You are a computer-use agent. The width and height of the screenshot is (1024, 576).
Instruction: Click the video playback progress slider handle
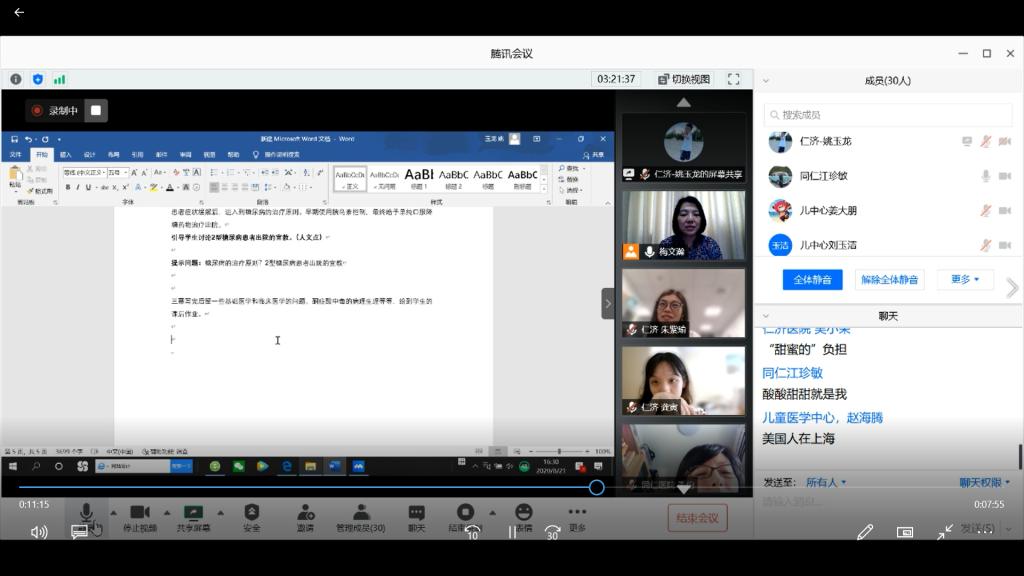(596, 487)
